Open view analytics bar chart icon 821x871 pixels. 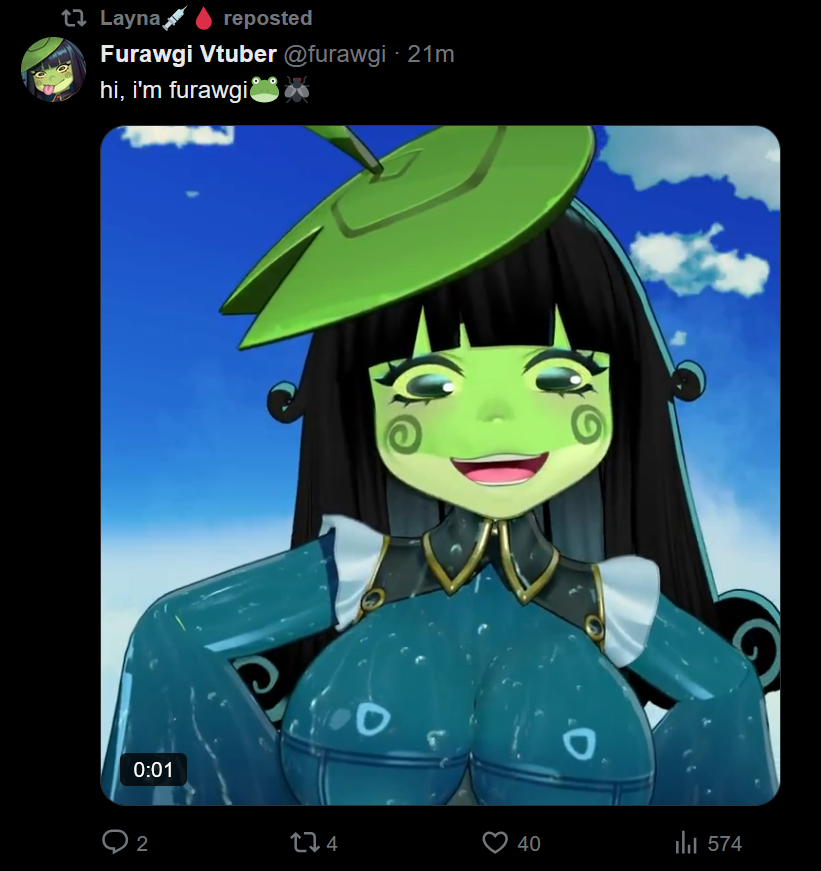686,843
